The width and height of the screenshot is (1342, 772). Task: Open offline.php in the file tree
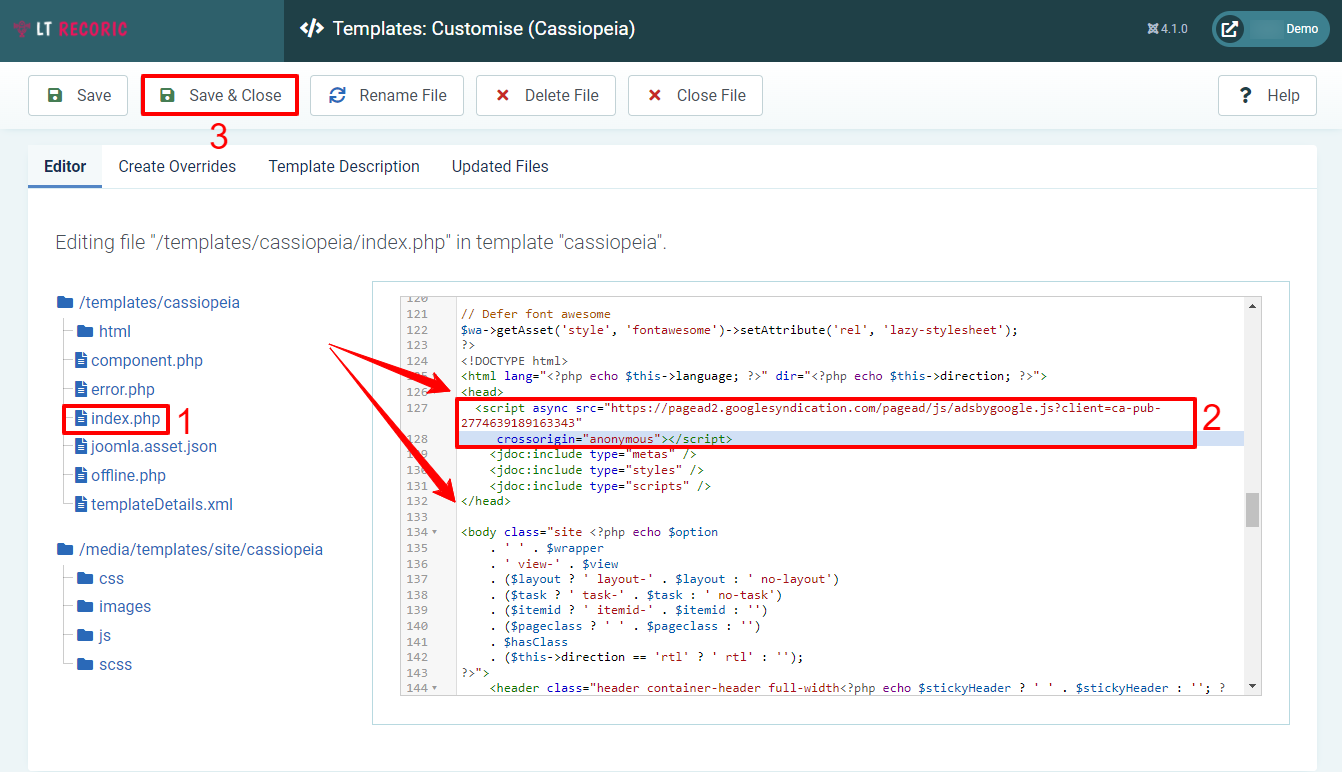point(128,475)
